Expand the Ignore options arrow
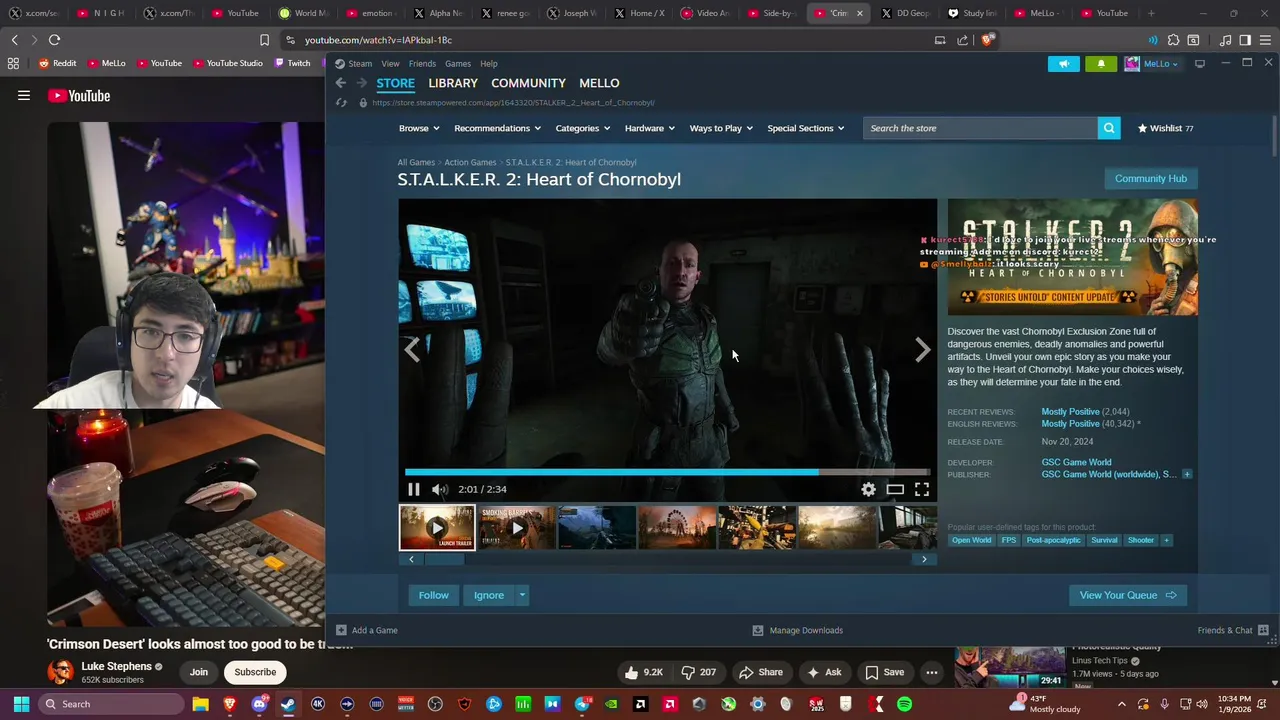Screen dimensions: 1280x720 [522, 595]
